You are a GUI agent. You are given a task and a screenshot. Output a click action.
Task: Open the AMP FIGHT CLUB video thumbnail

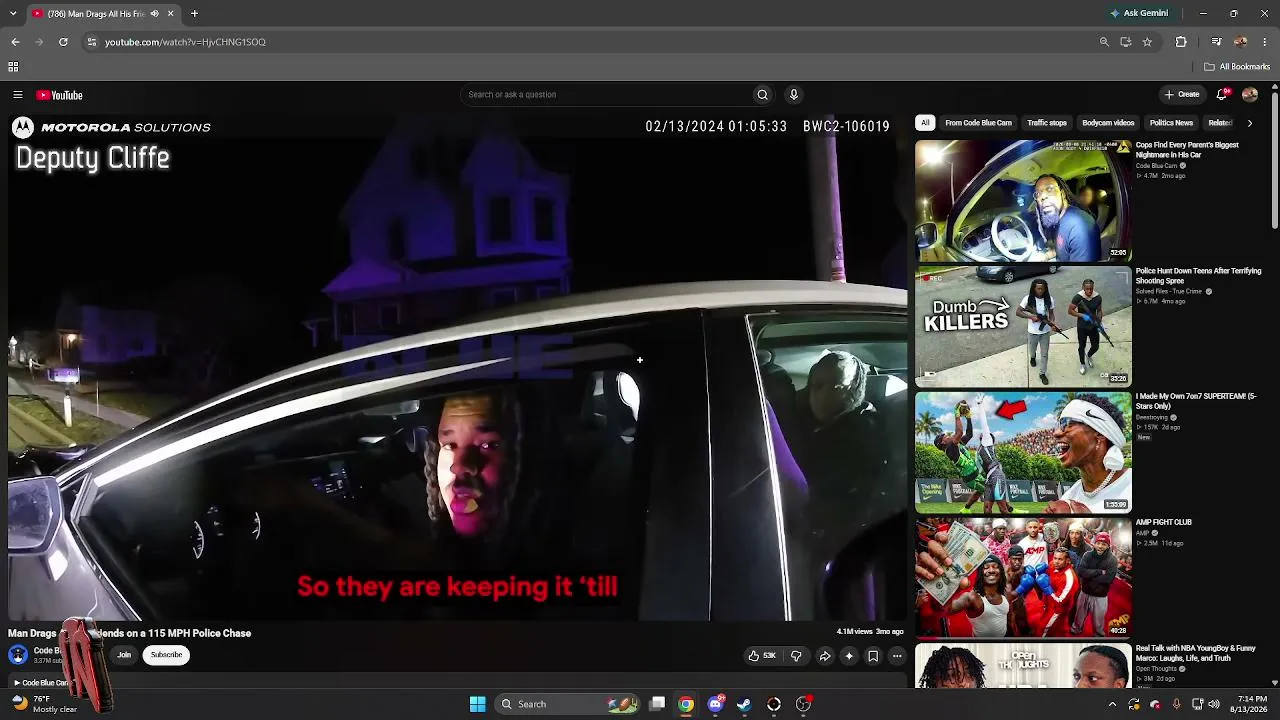1023,578
